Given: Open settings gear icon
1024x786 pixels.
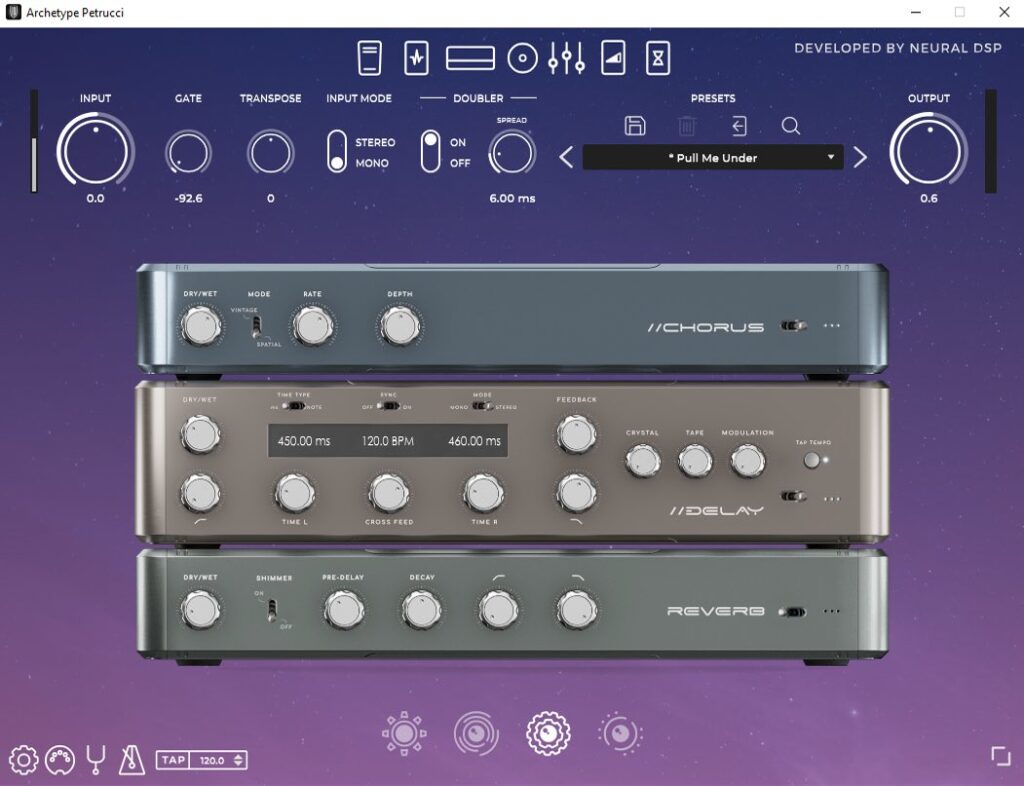Looking at the screenshot, I should click(24, 760).
